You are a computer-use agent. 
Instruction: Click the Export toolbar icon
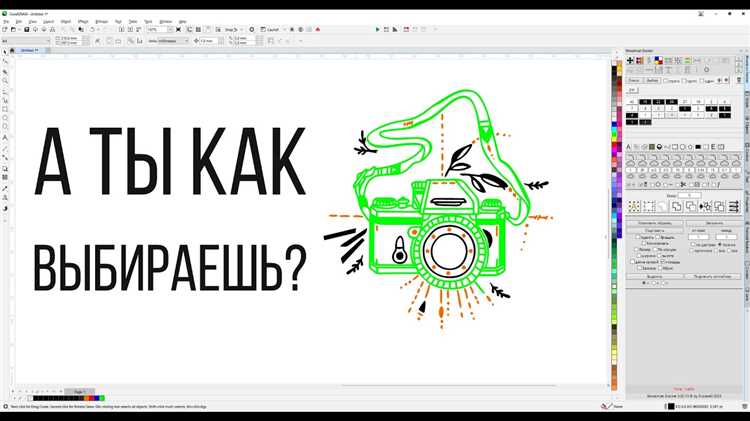pos(130,29)
